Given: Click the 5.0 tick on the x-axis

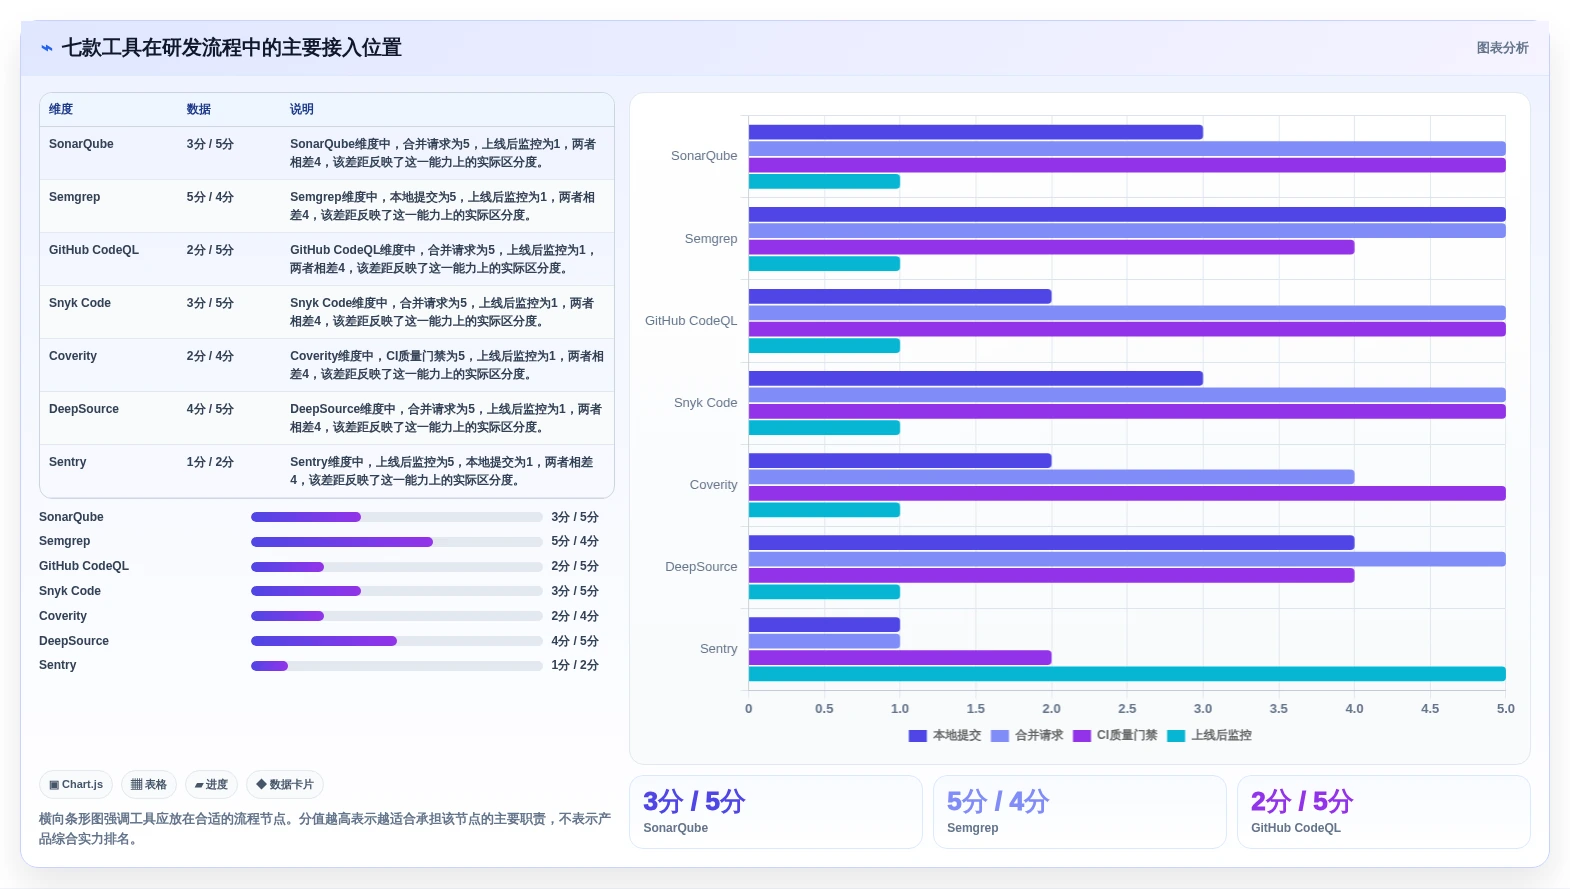Looking at the screenshot, I should pyautogui.click(x=1505, y=709).
